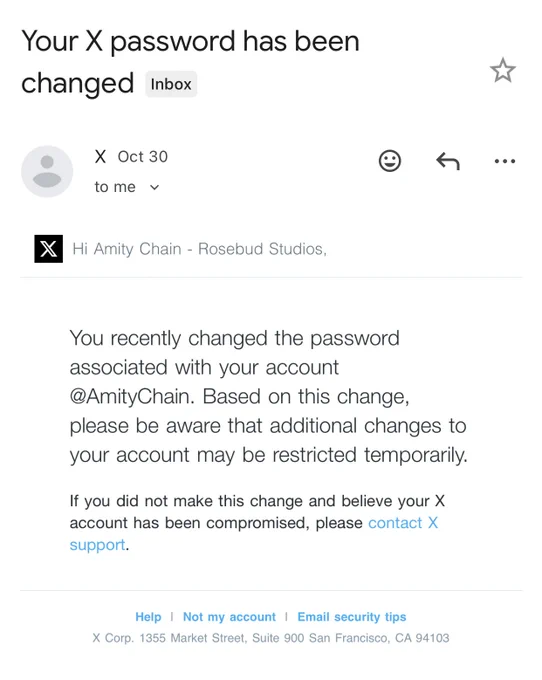Click the X Corp. Market Street address
Viewport: 542px width, 680px height.
point(271,638)
